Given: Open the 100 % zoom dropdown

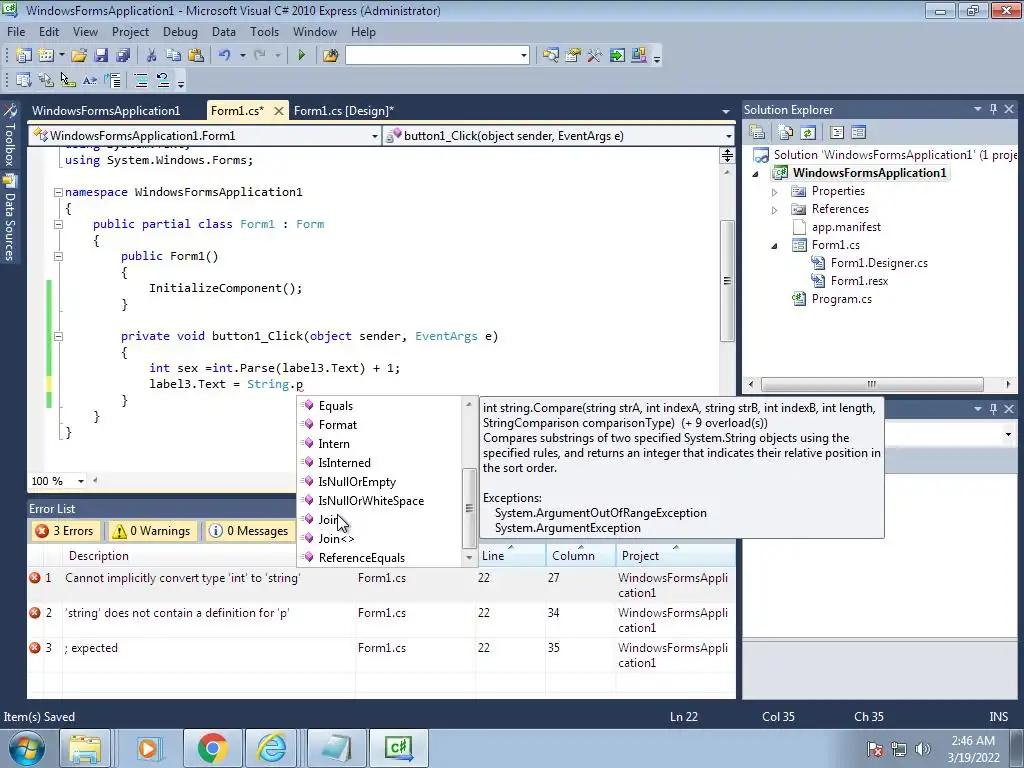Looking at the screenshot, I should pos(80,481).
